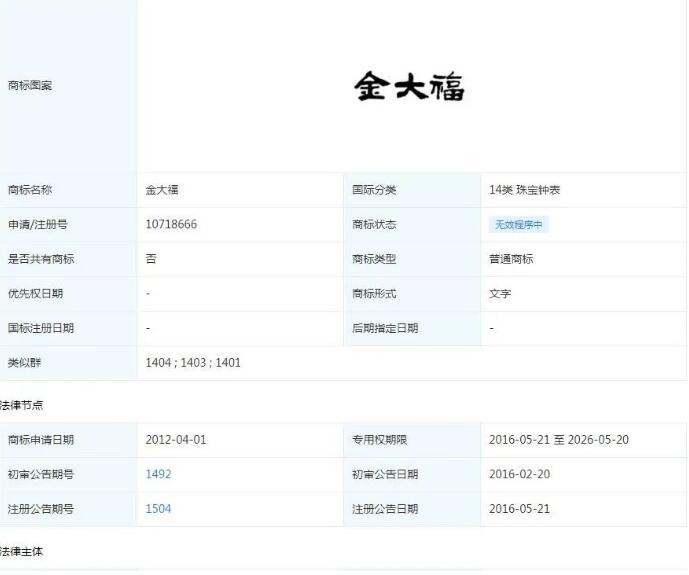Screen dimensions: 689x575
Task: Open registration announcement issue 1504 link
Action: pos(158,509)
